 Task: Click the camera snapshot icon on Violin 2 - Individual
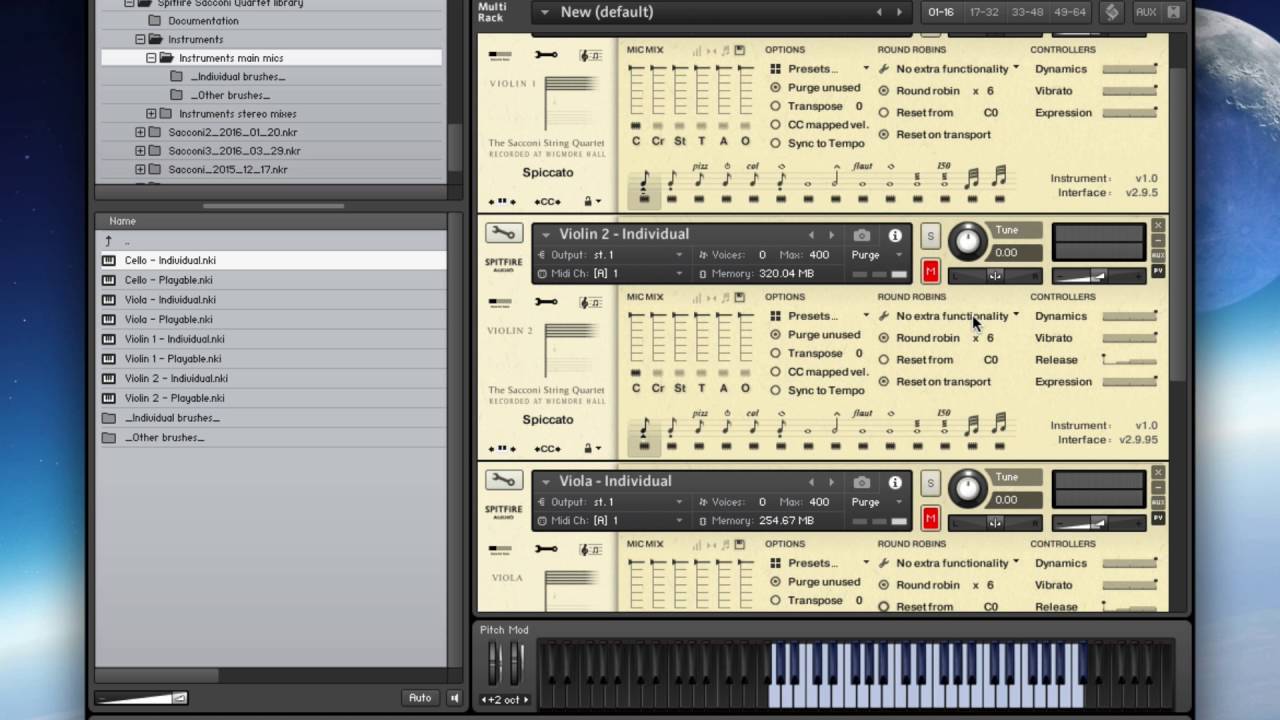[862, 235]
